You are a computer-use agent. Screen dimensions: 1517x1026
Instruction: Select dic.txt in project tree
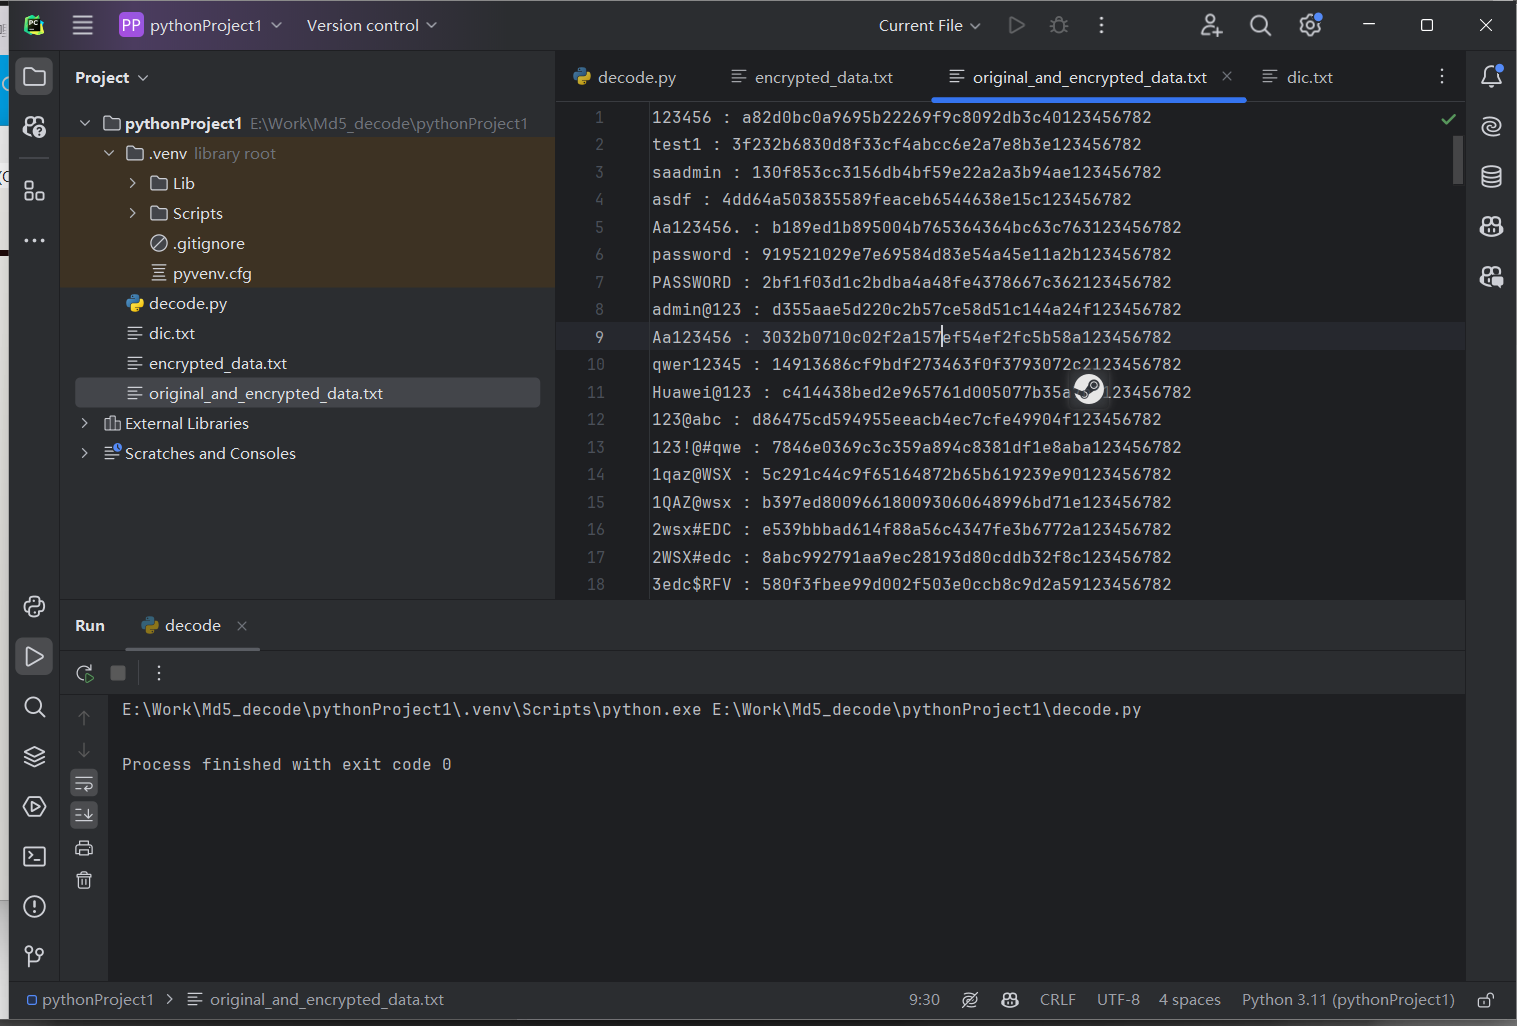point(172,333)
